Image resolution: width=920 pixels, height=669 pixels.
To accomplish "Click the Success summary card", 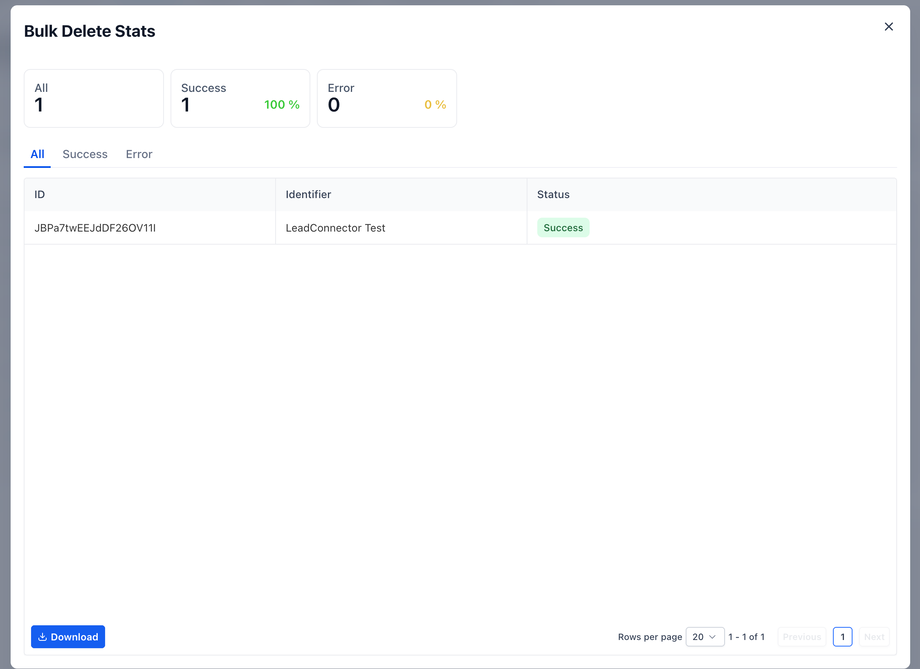I will point(240,98).
